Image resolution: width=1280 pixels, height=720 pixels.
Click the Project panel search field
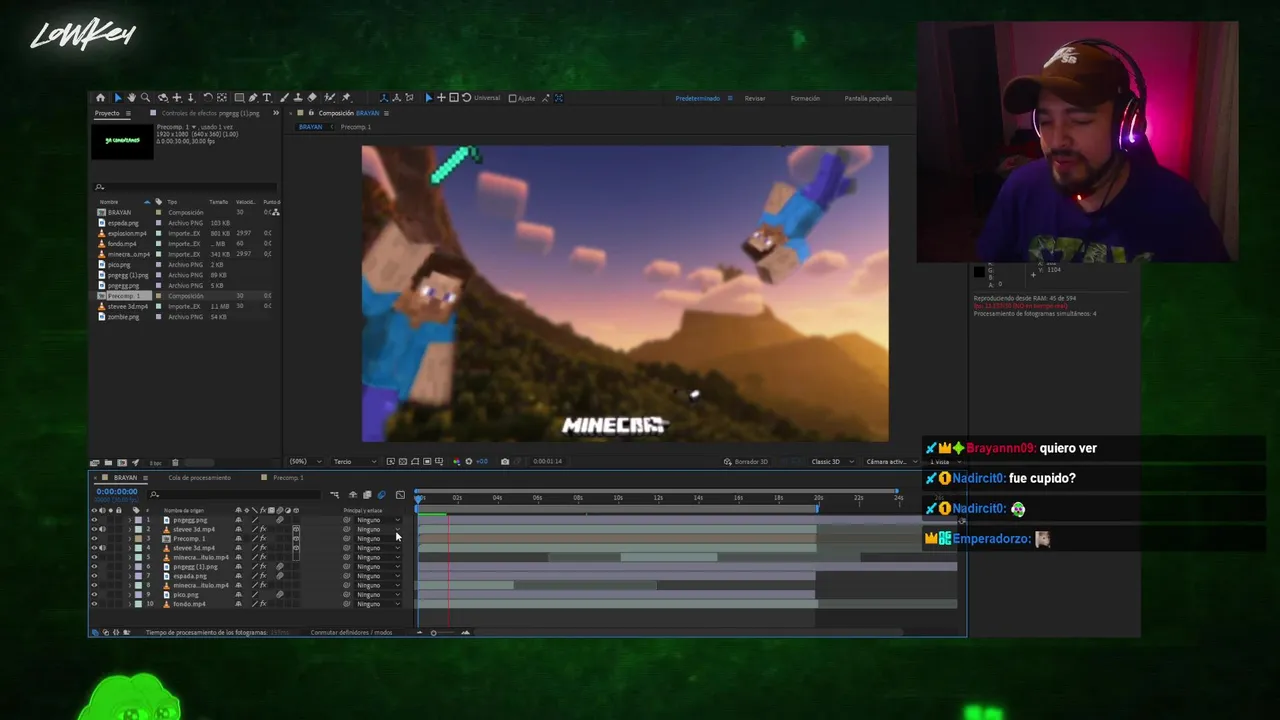186,187
